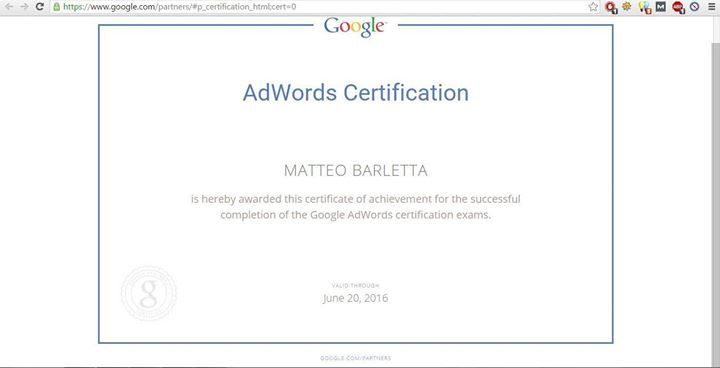Open the red stop-sign adblock extension
This screenshot has height=368, width=720.
click(678, 7)
